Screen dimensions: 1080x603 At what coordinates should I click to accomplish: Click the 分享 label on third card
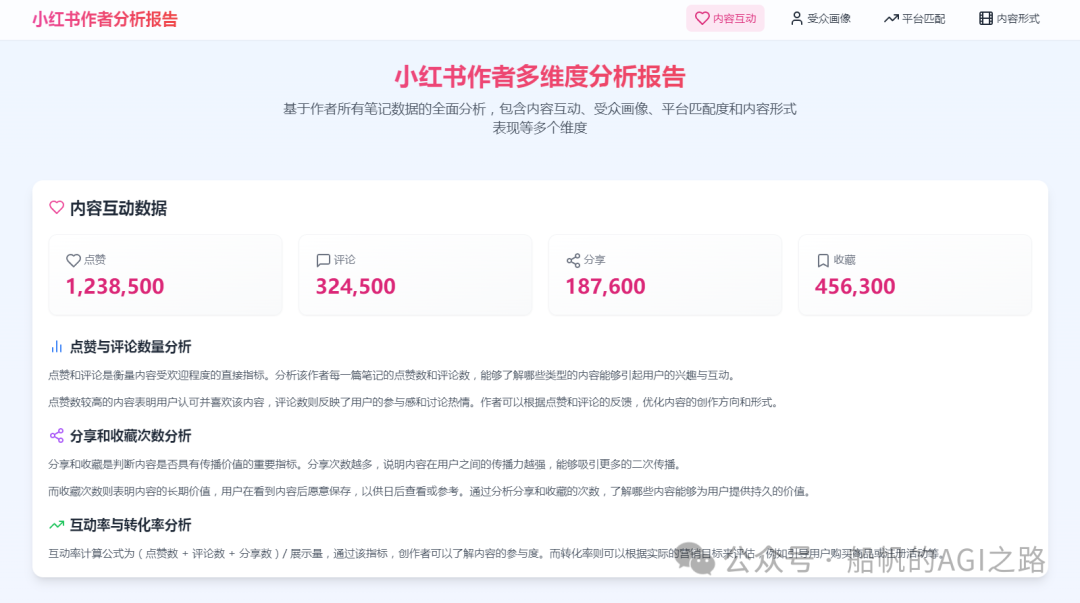(x=594, y=260)
